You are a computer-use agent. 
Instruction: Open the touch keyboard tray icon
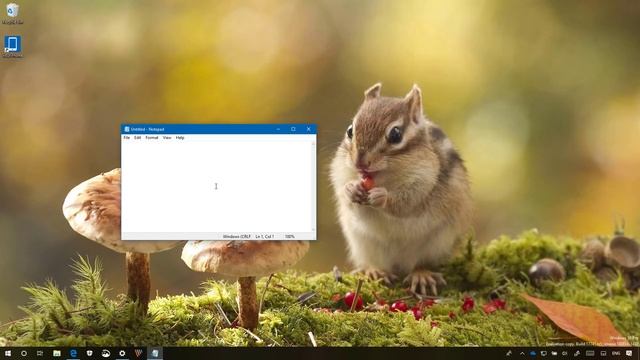coord(590,353)
